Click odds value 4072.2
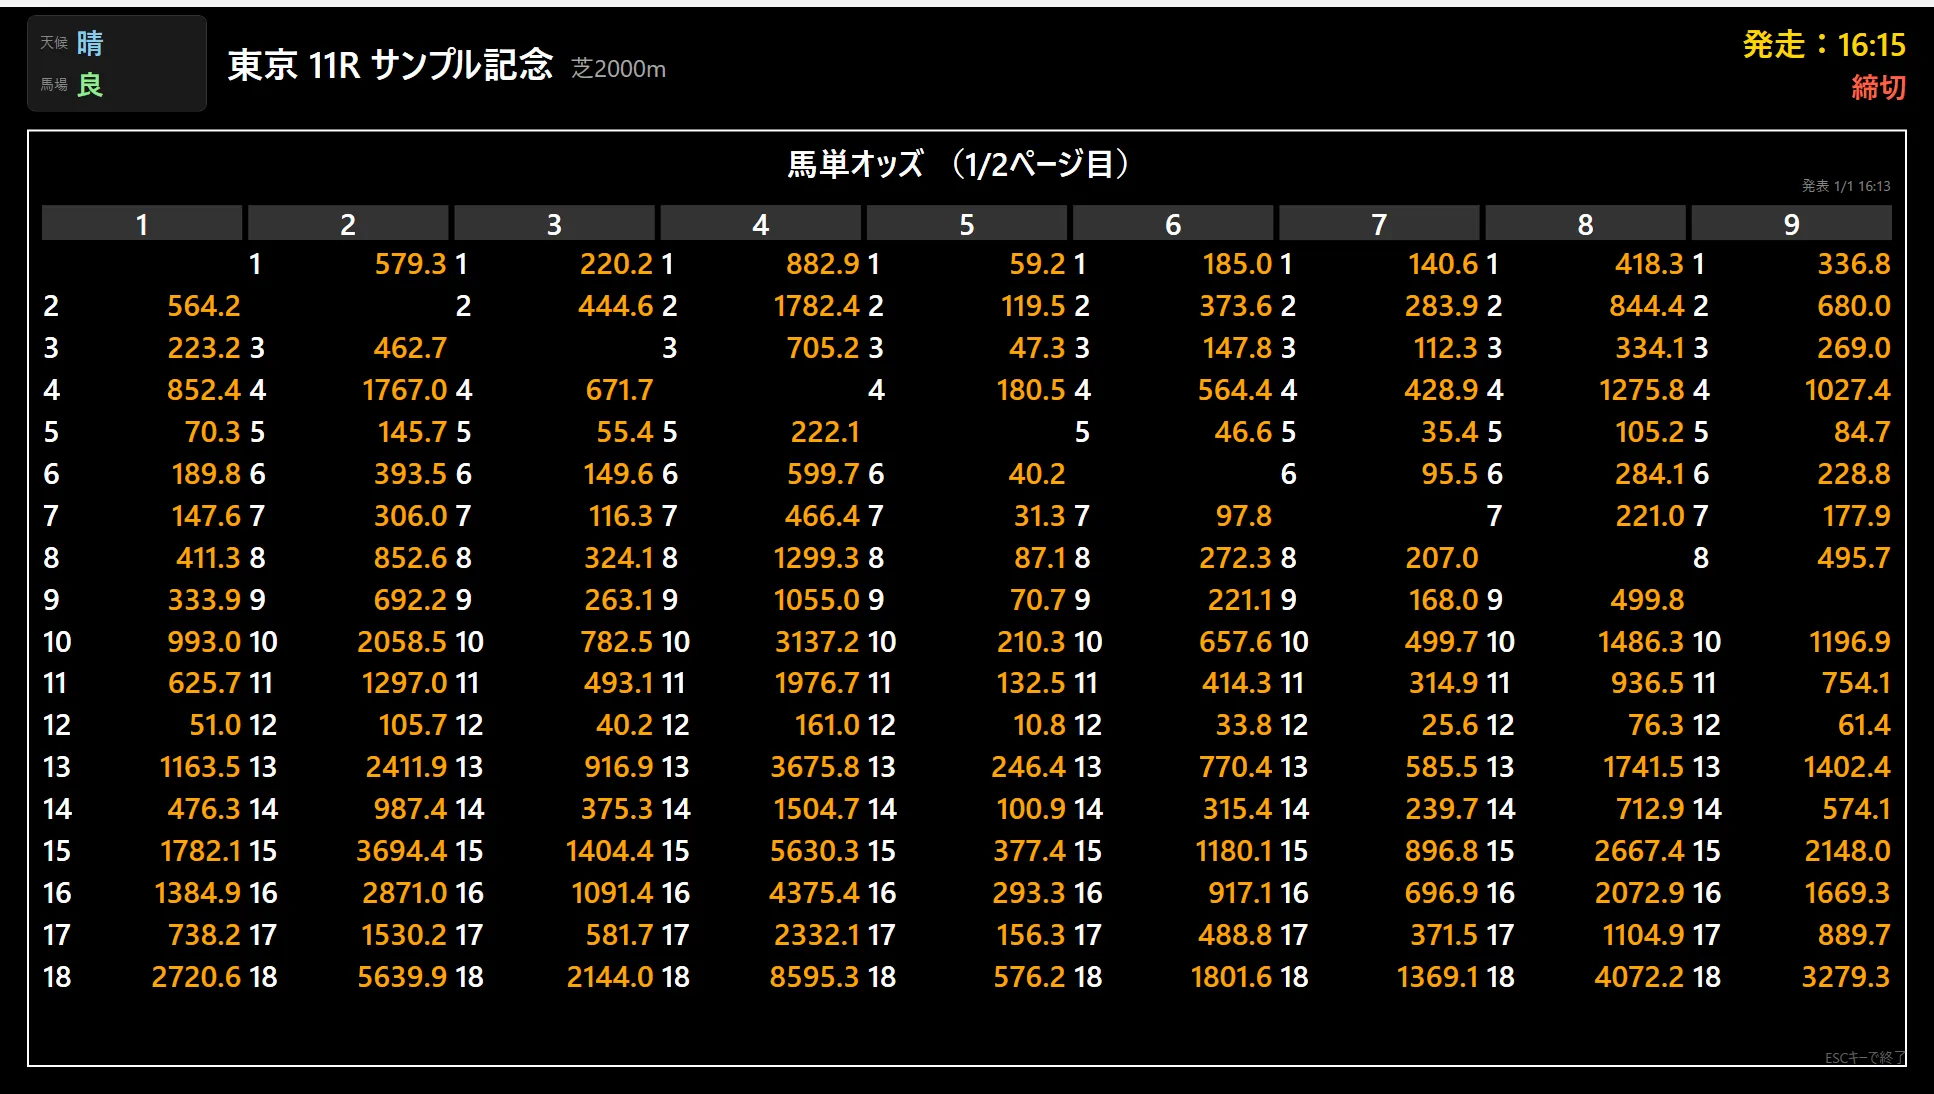The image size is (1934, 1094). click(1639, 977)
